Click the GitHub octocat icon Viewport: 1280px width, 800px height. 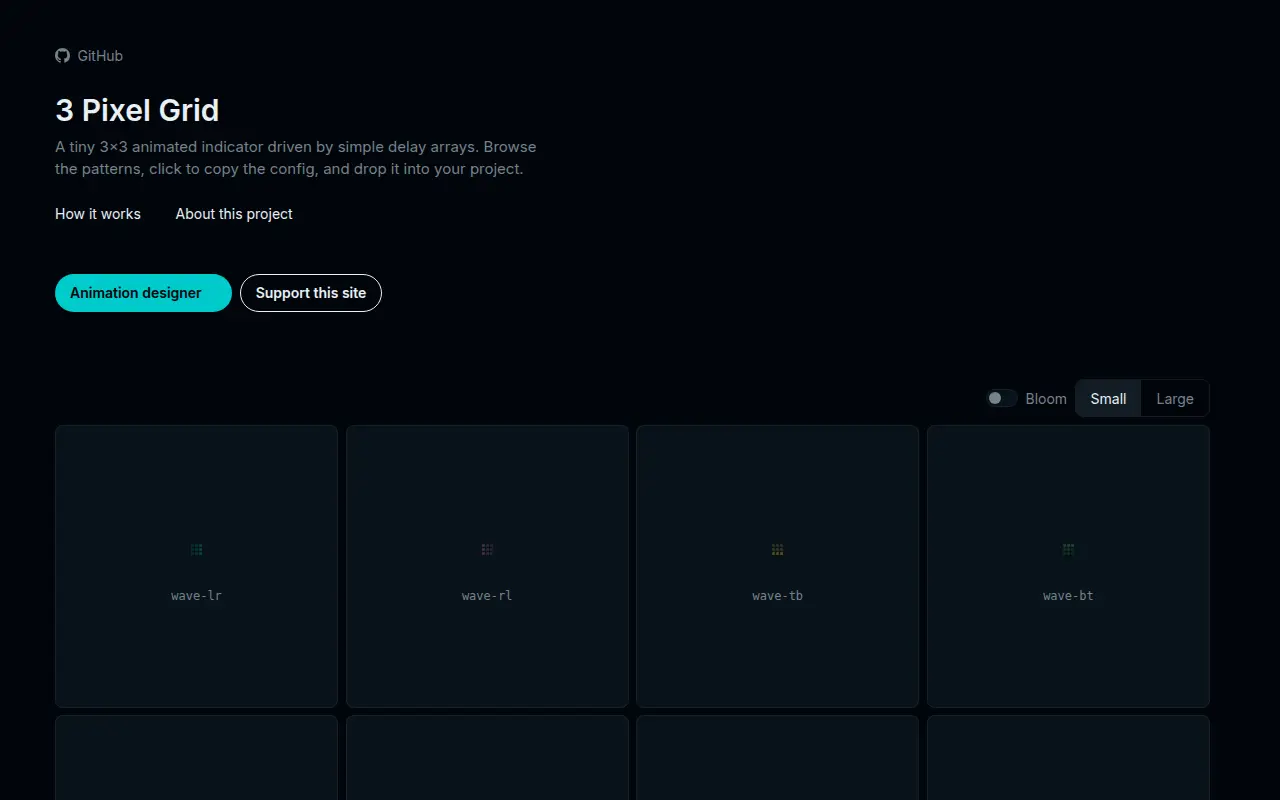pos(62,56)
